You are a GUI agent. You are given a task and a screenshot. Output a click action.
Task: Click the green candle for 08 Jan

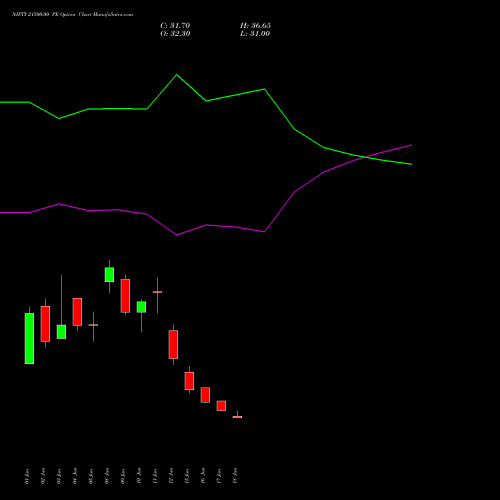pos(109,274)
